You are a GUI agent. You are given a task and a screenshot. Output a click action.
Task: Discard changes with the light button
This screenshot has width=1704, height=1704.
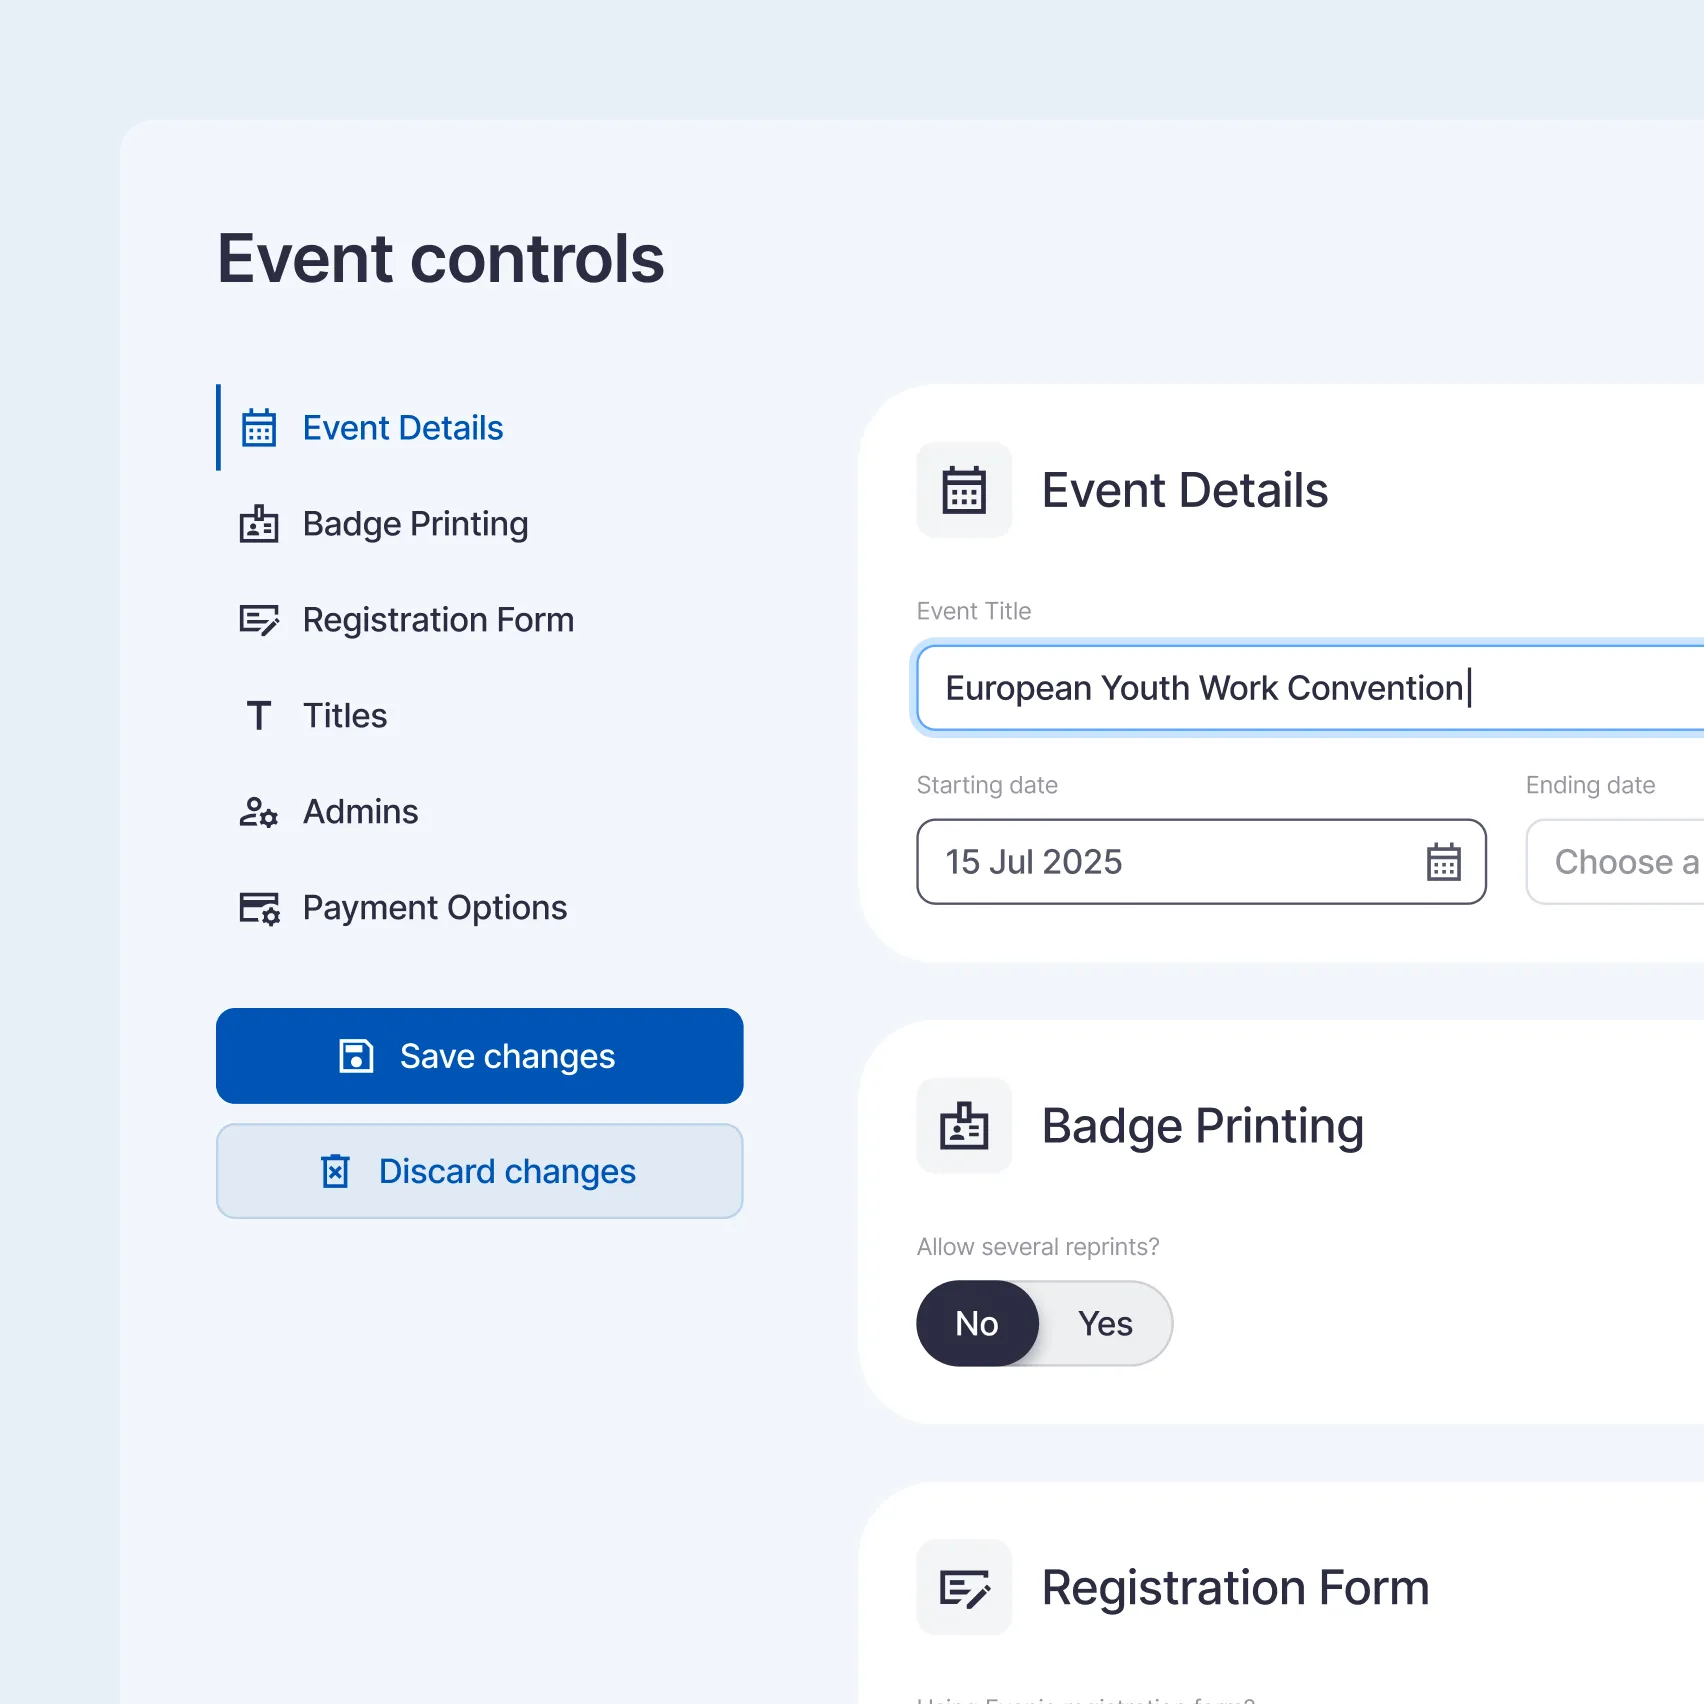click(x=480, y=1171)
